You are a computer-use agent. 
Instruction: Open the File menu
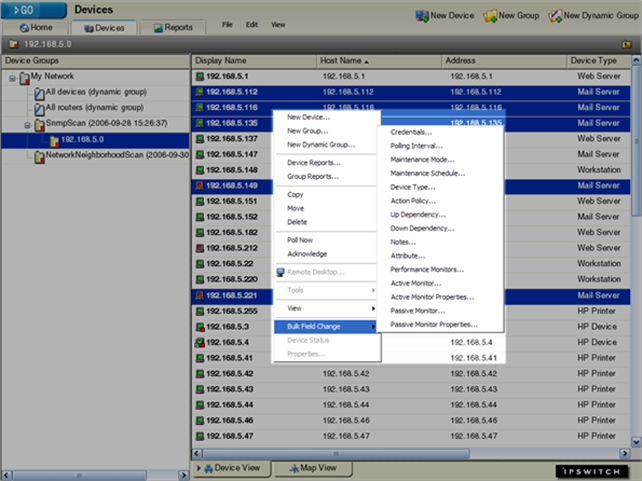(227, 25)
